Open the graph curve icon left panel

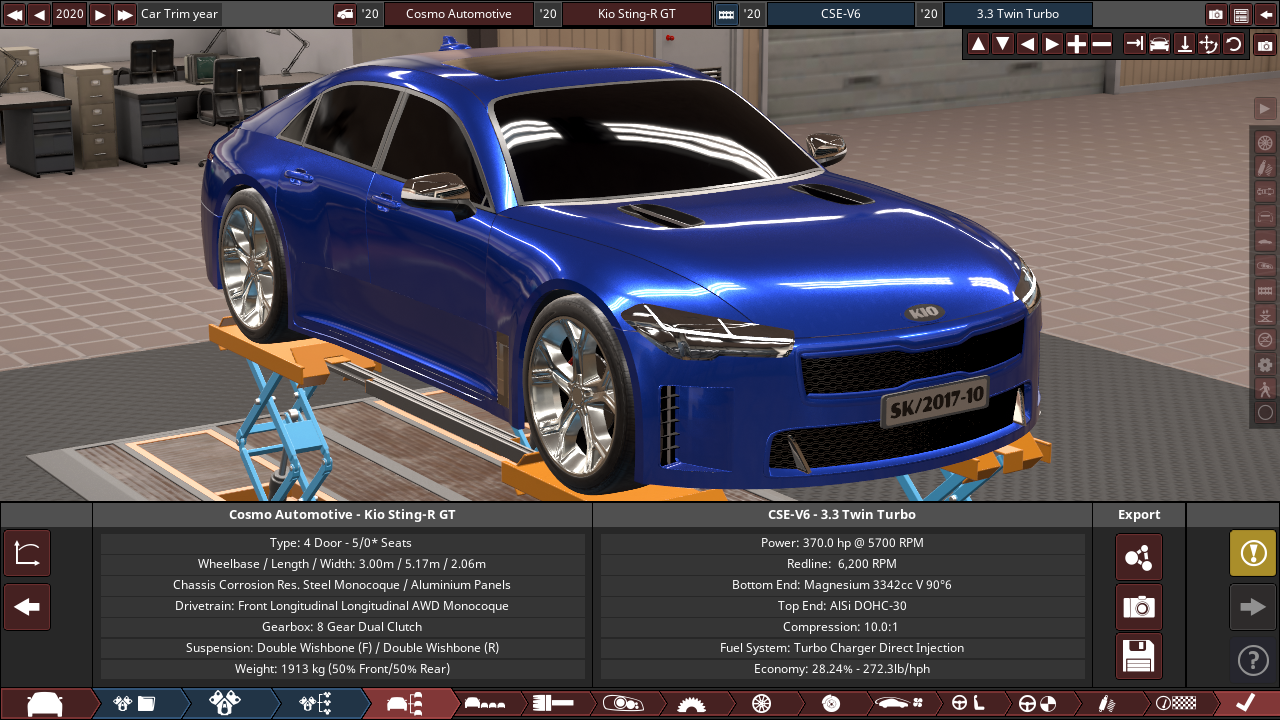pyautogui.click(x=27, y=553)
